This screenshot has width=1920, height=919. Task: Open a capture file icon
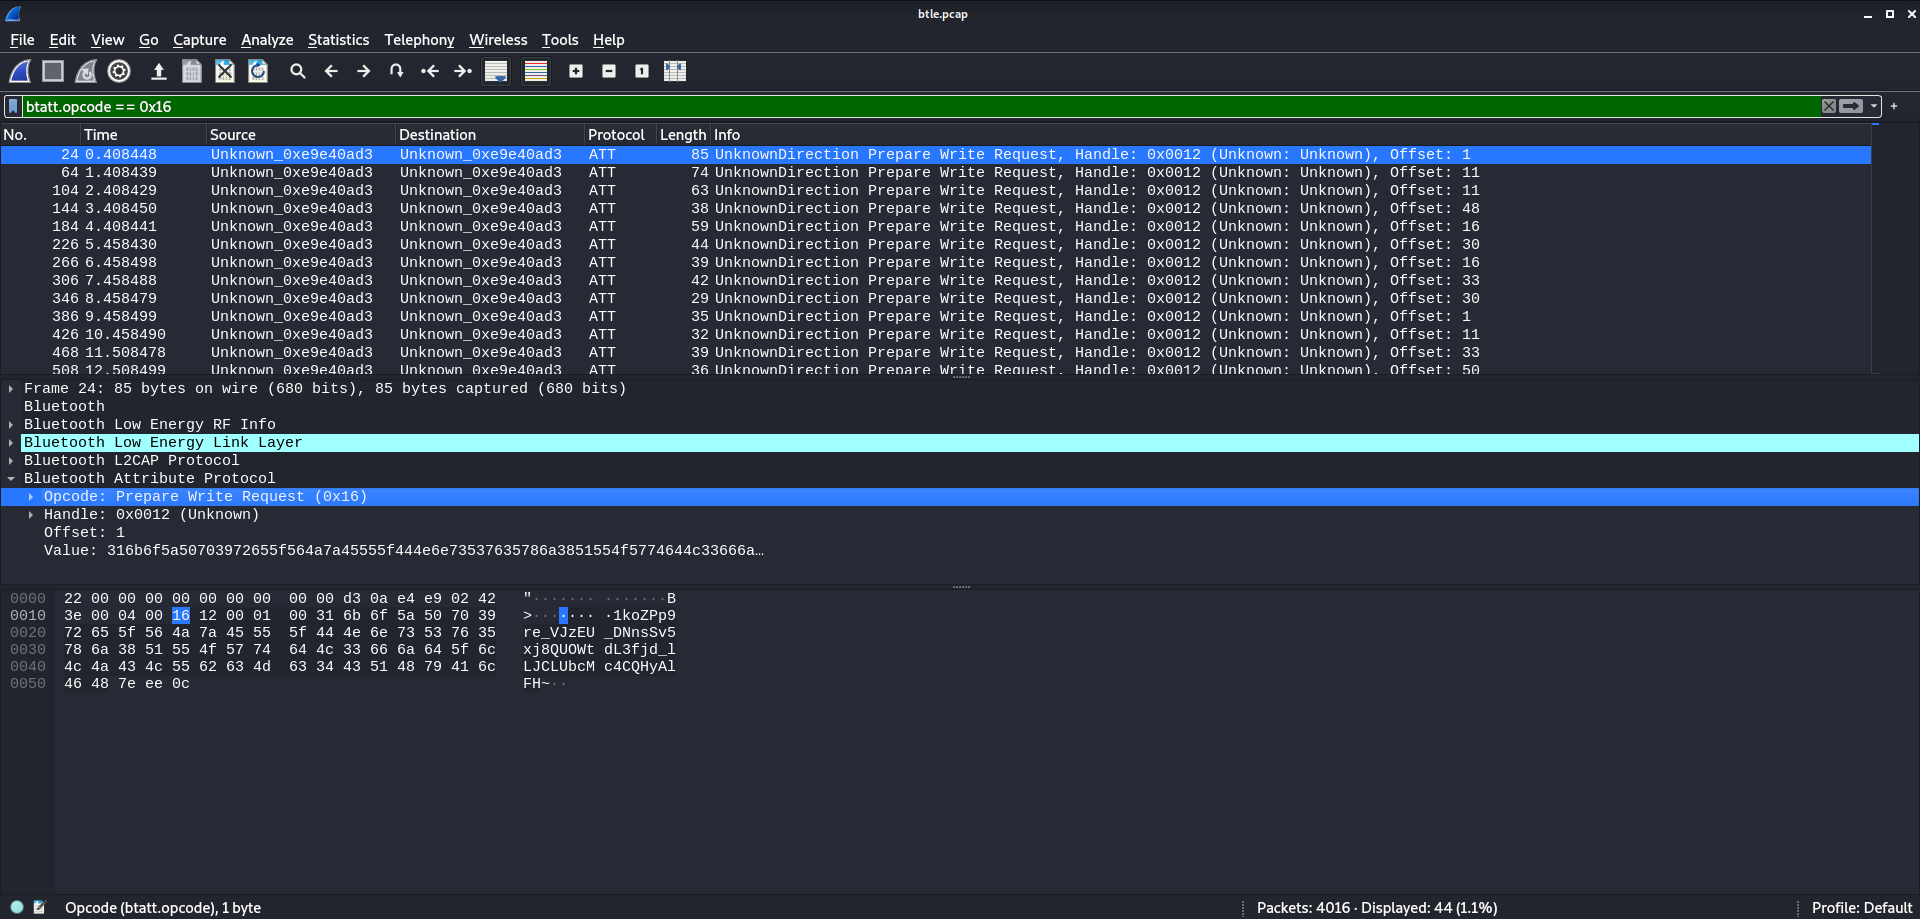[158, 71]
